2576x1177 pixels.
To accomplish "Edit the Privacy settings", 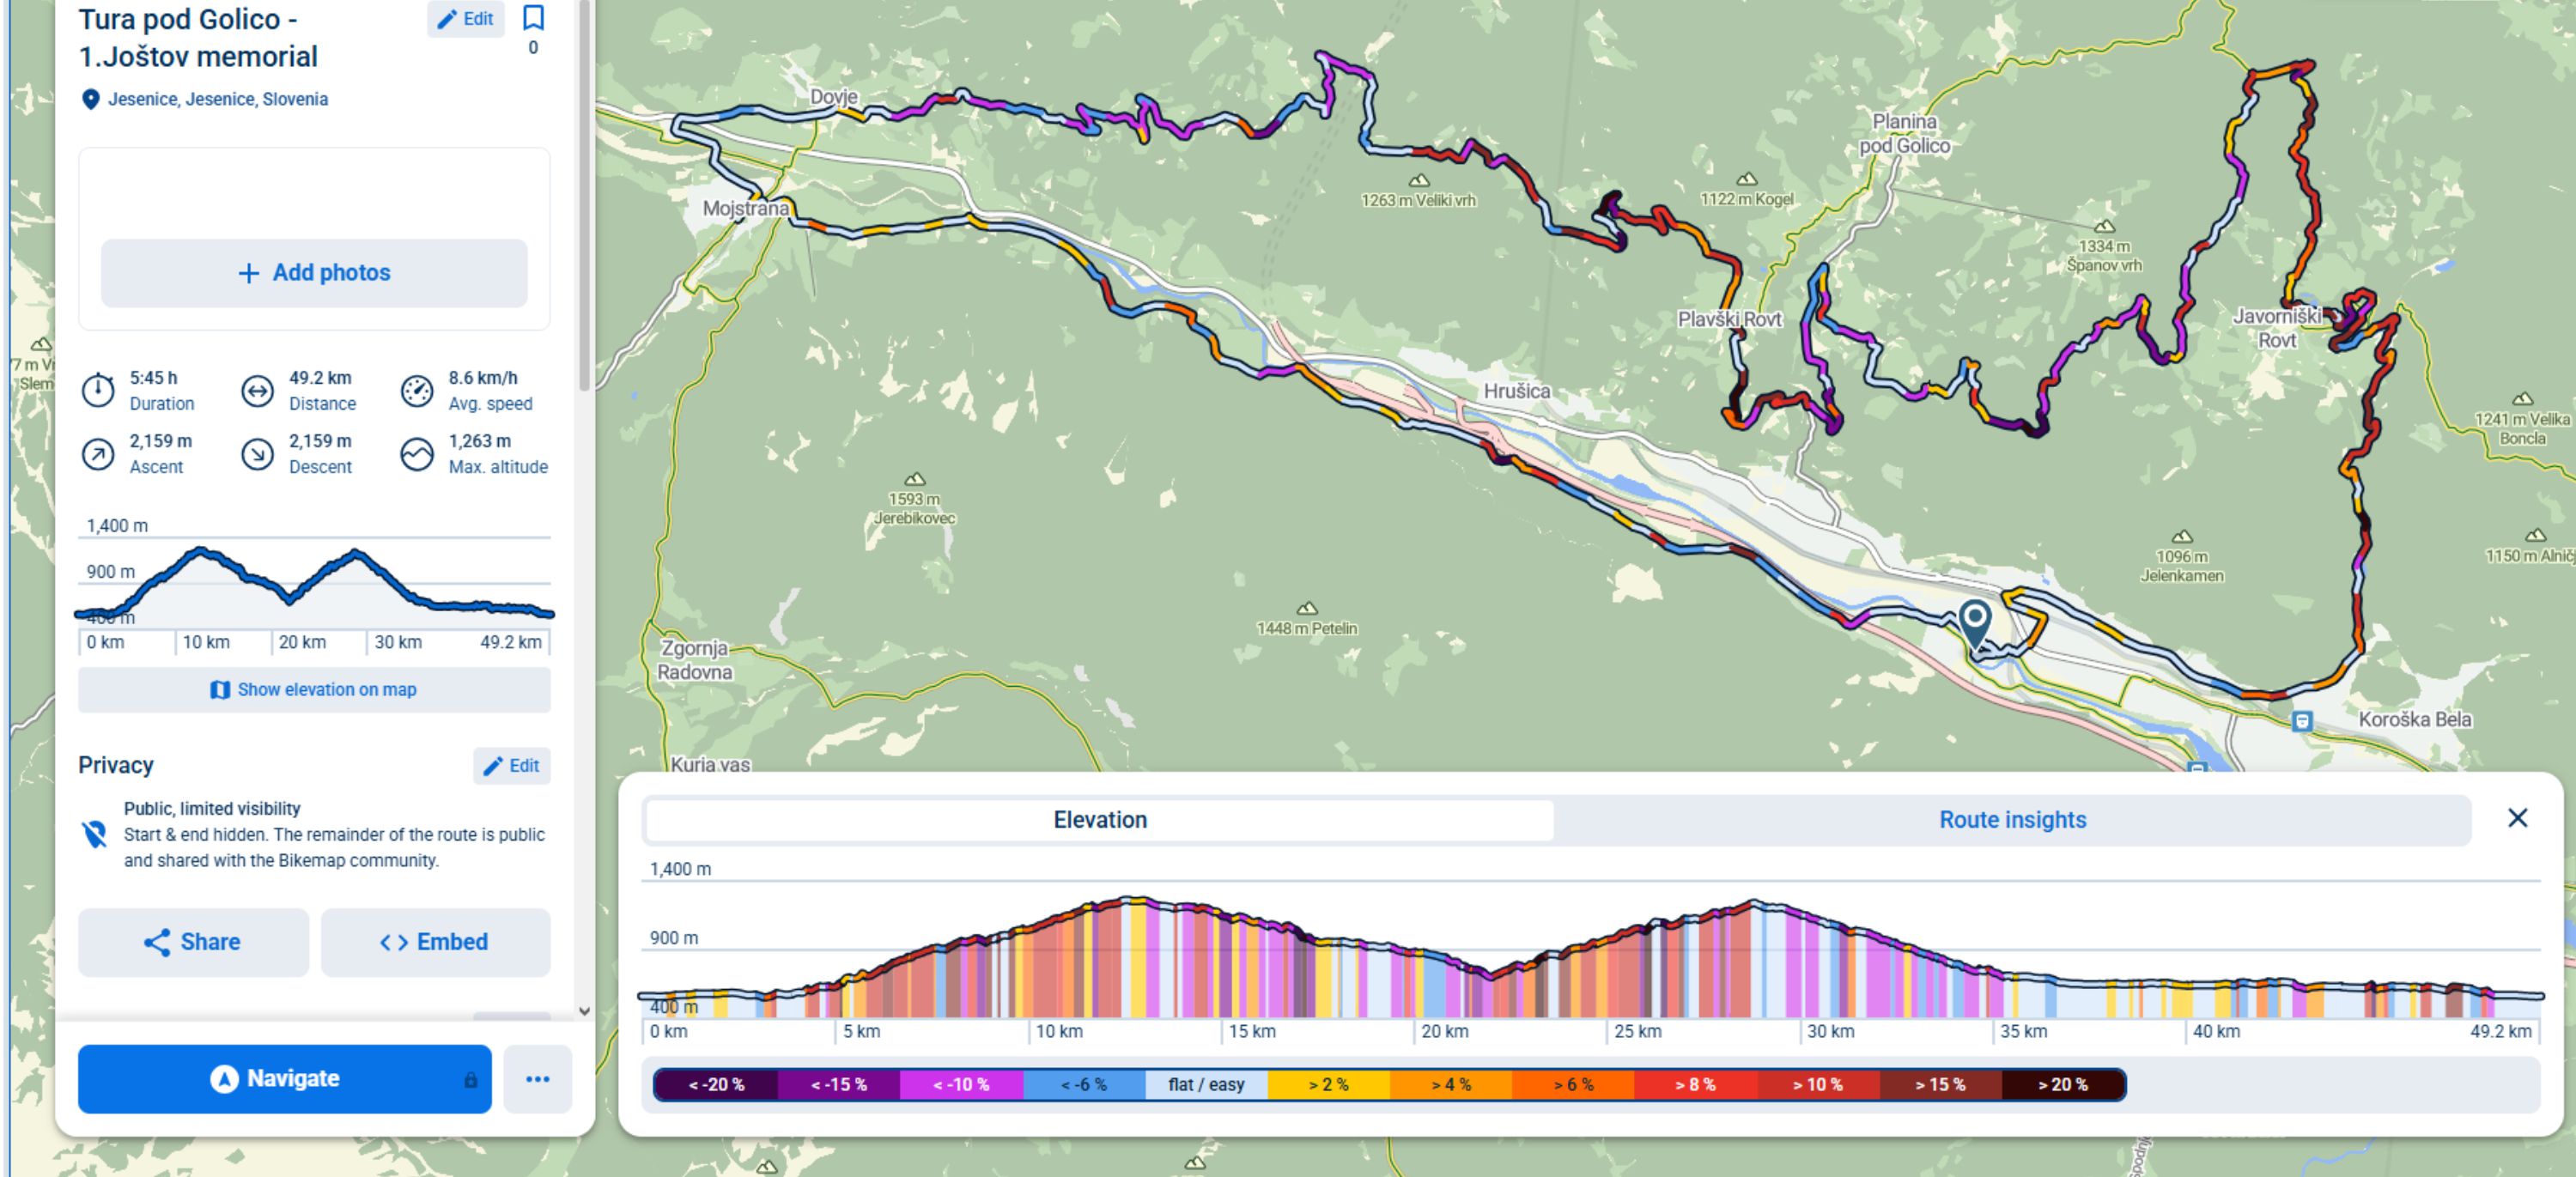I will point(512,766).
